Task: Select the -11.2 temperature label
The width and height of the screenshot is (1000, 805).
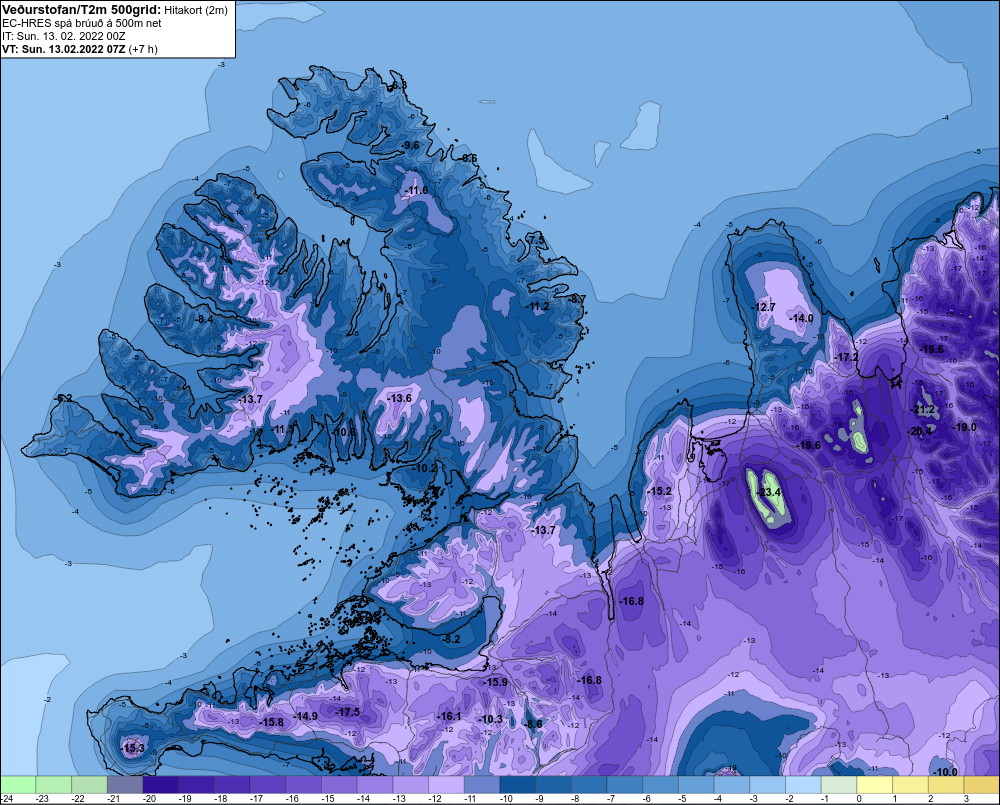Action: click(x=538, y=306)
